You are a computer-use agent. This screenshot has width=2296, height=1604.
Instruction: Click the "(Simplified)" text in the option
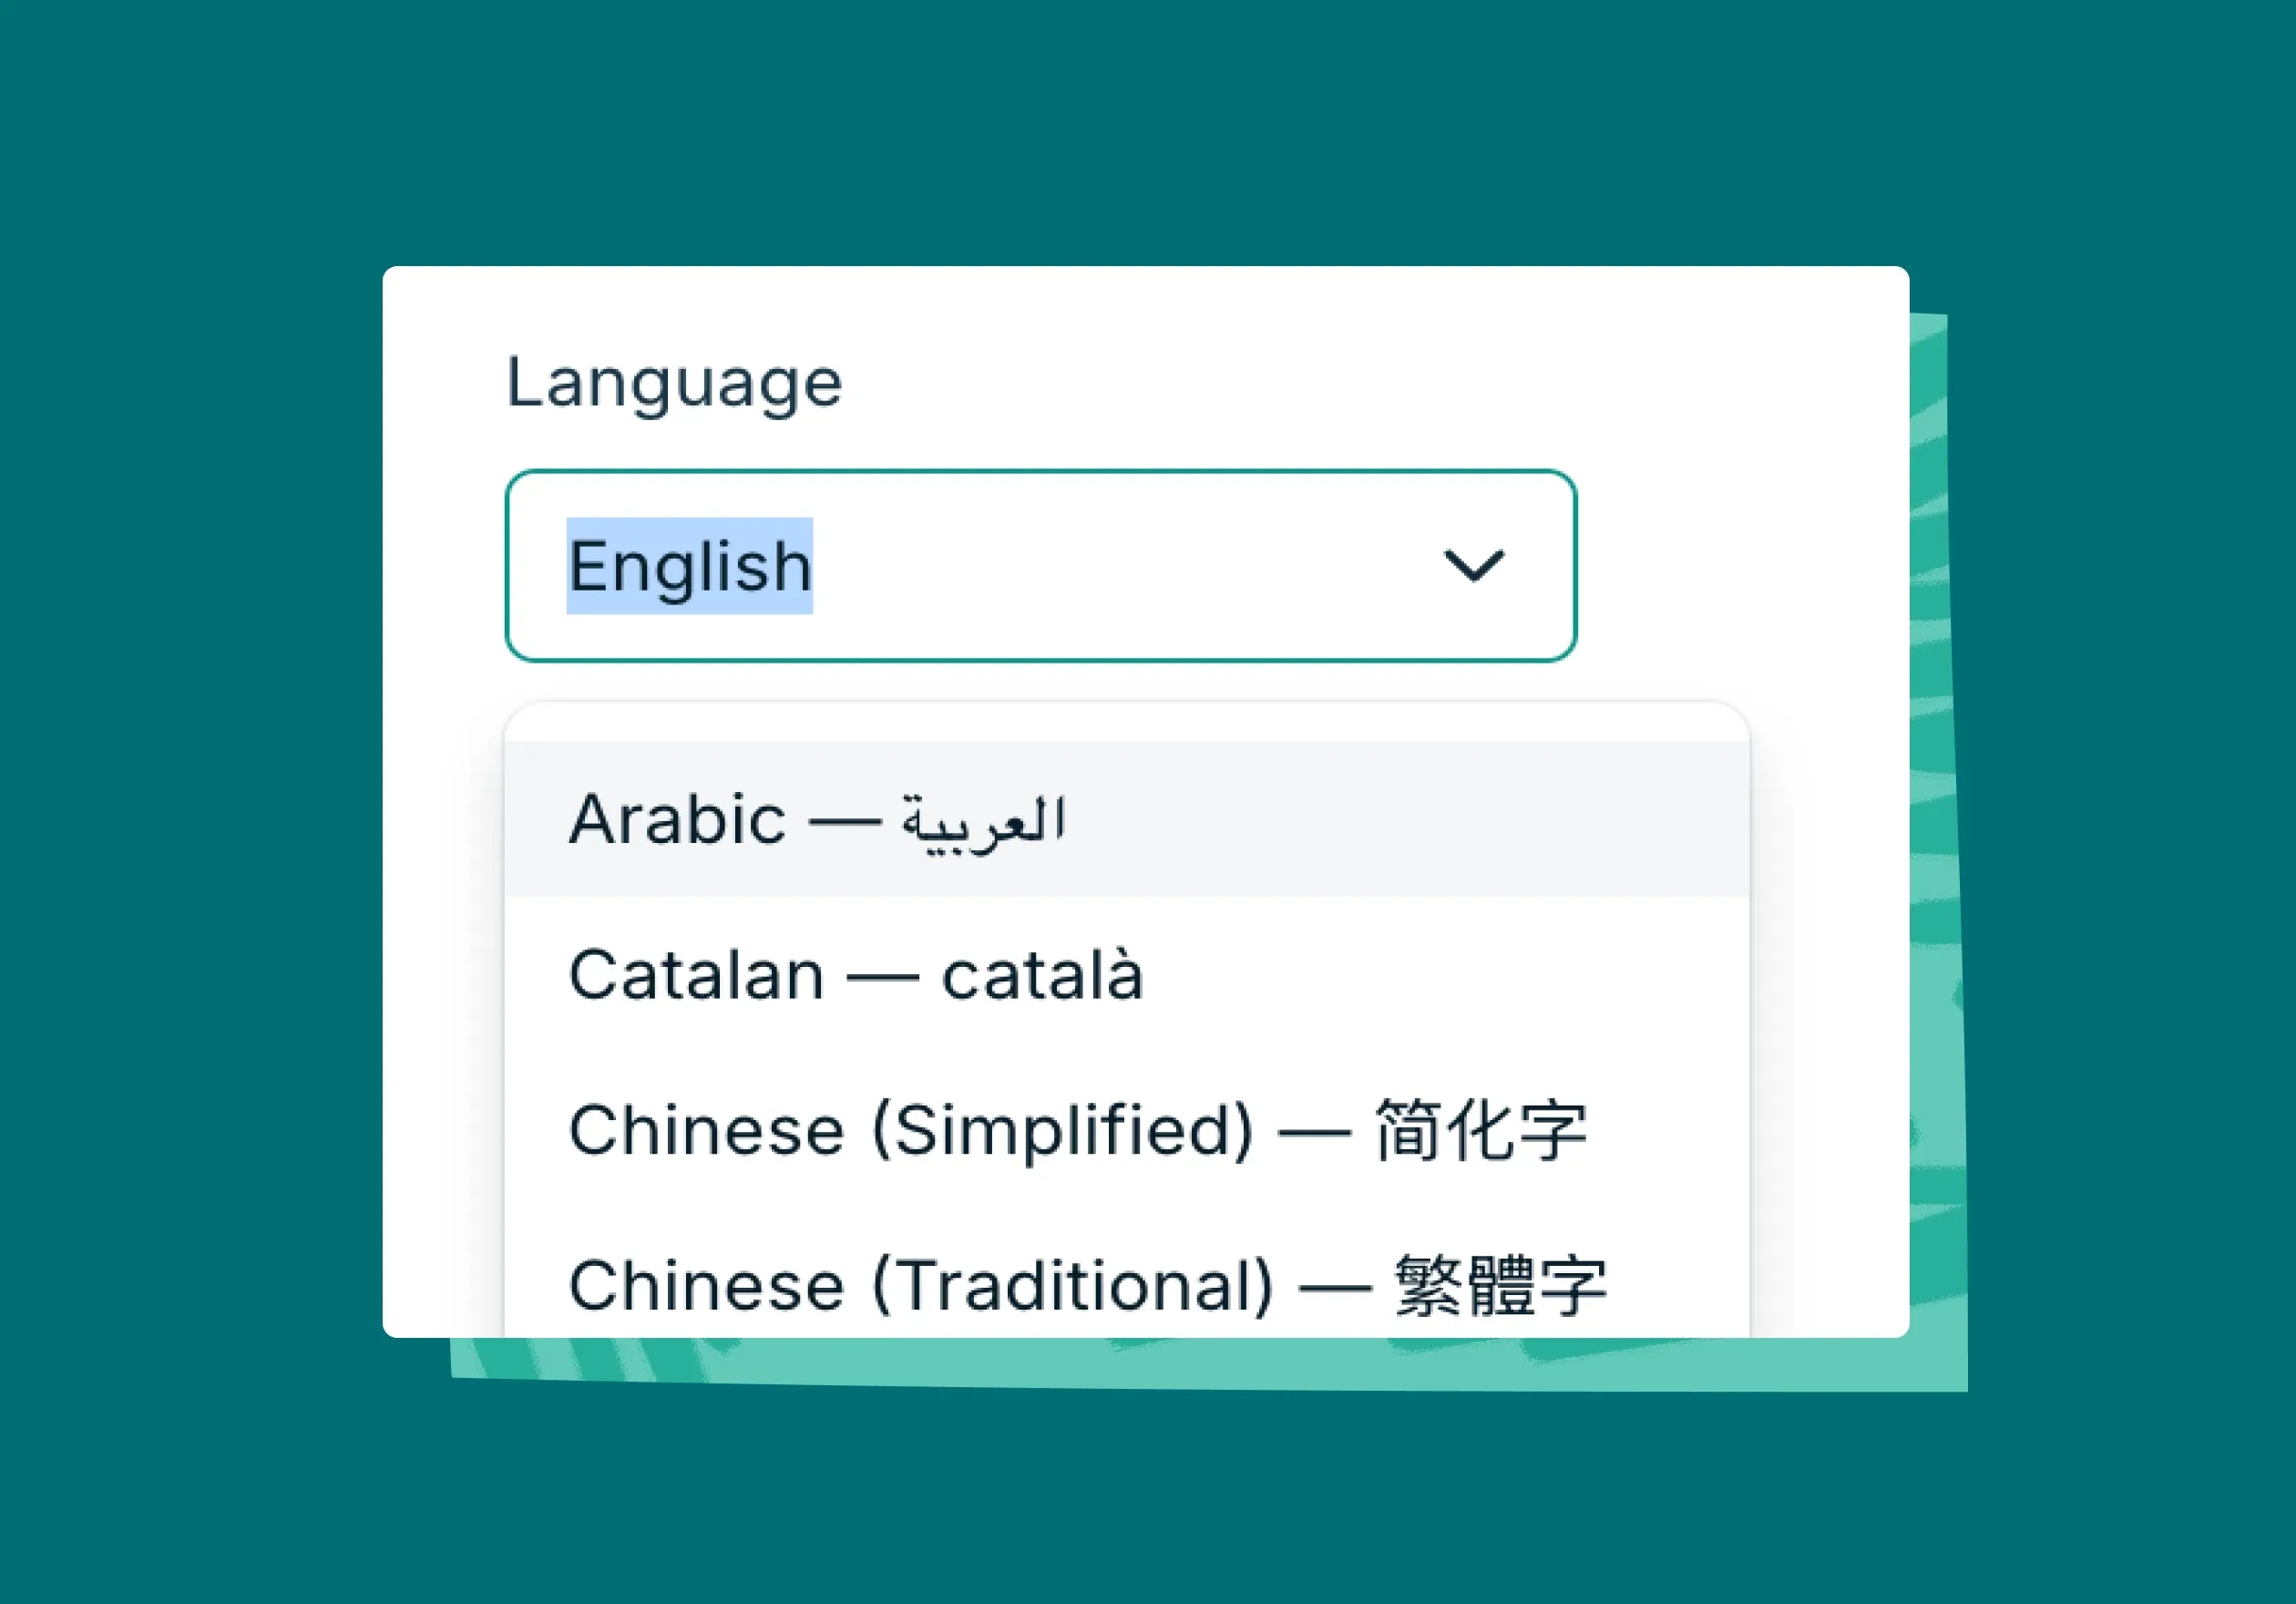[x=1062, y=1130]
